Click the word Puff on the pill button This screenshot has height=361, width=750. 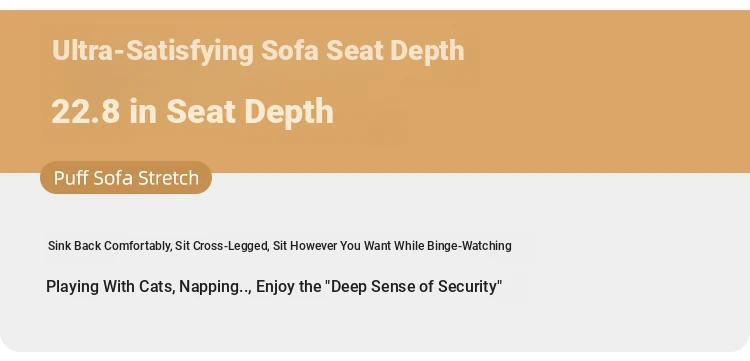point(71,177)
